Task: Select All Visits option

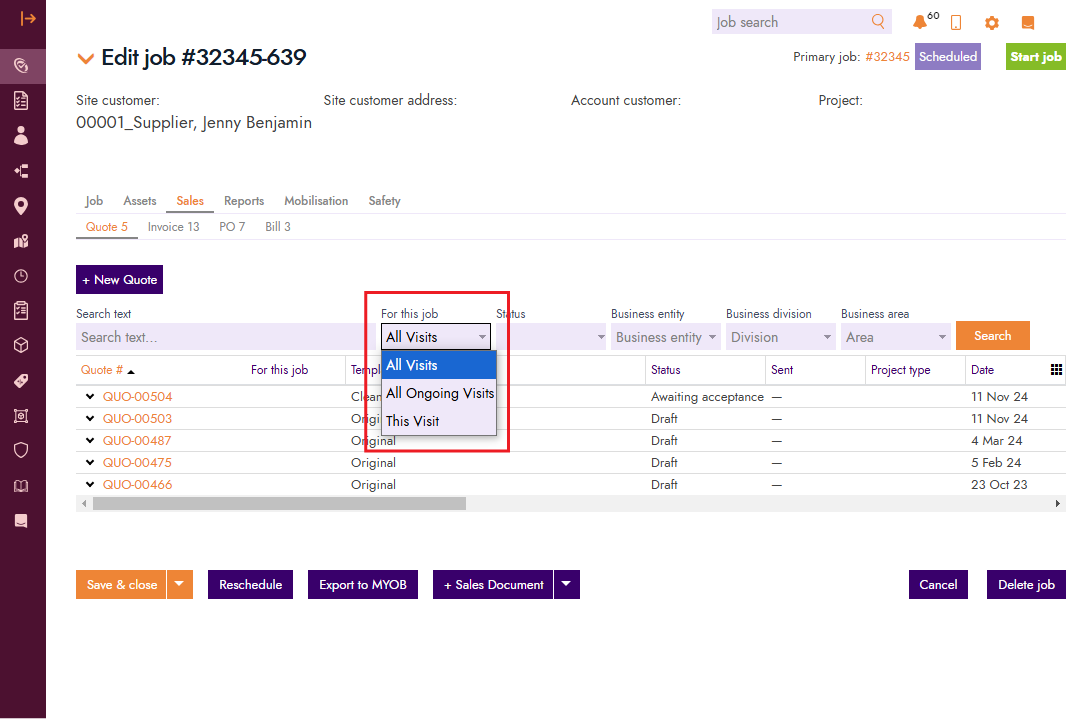Action: [x=439, y=365]
